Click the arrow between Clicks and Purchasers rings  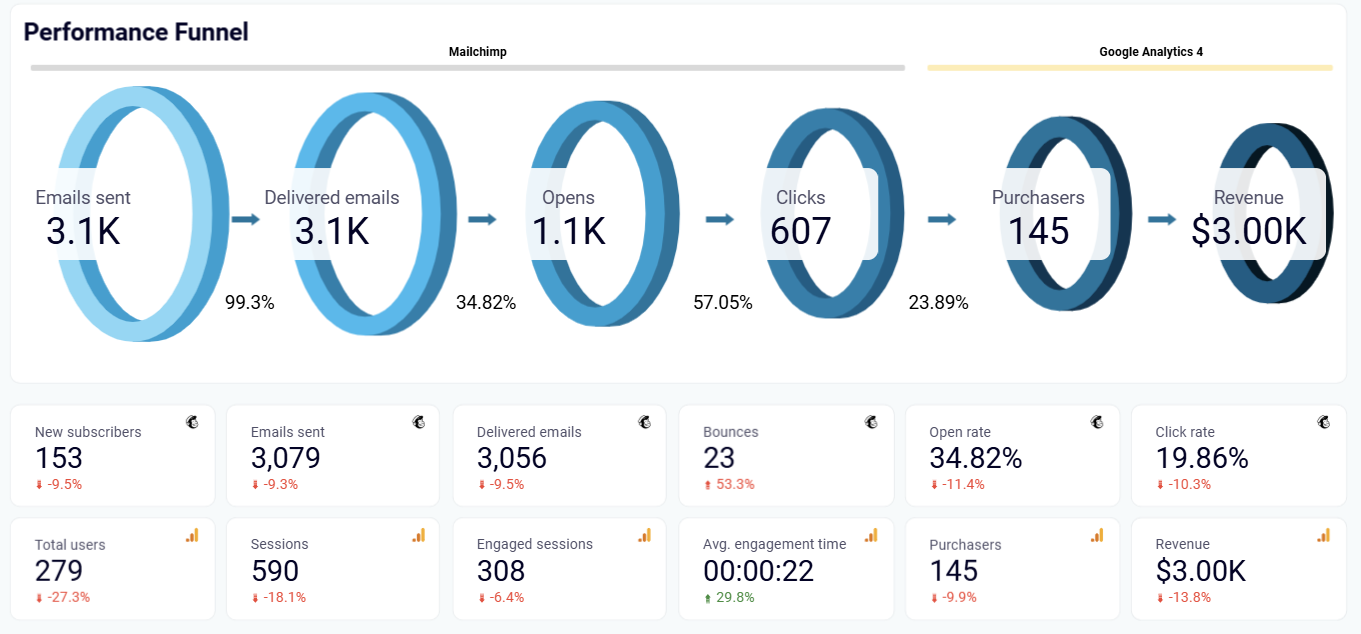(942, 219)
